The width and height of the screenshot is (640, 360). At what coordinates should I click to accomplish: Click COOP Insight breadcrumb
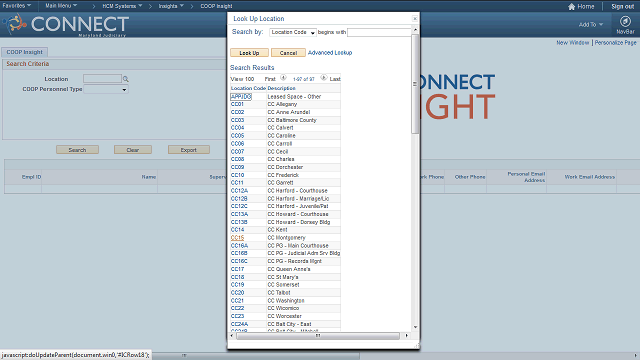click(x=216, y=6)
